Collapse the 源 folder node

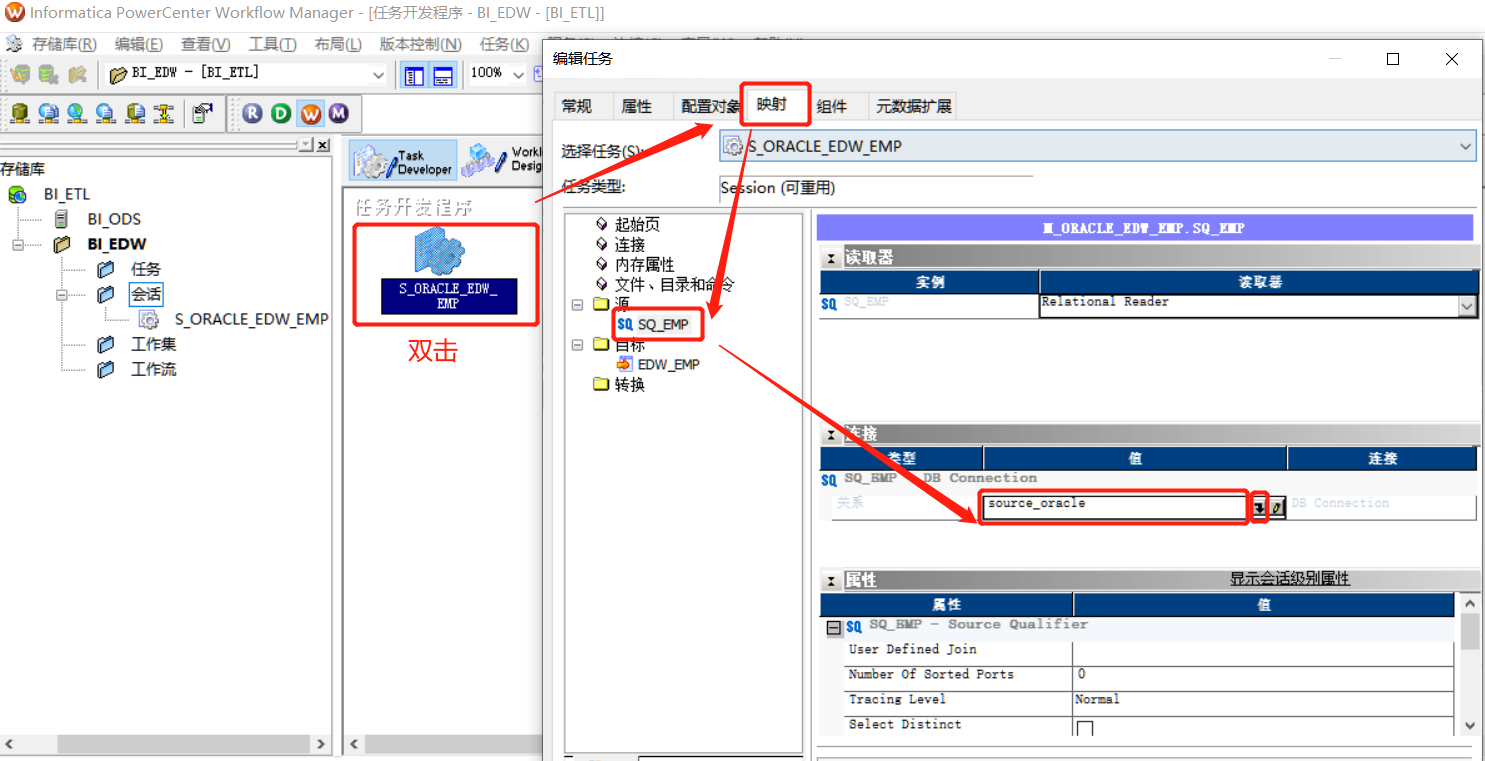pyautogui.click(x=577, y=304)
